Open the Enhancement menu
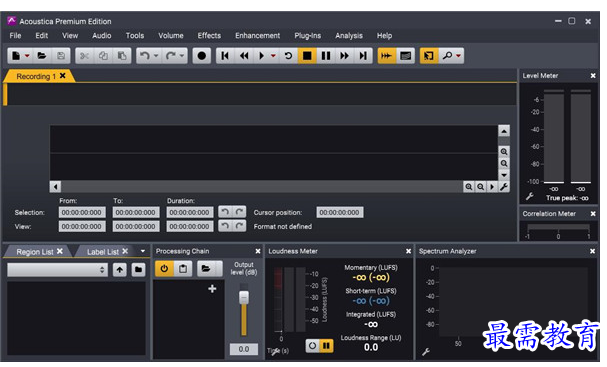This screenshot has height=367, width=607. coord(257,36)
